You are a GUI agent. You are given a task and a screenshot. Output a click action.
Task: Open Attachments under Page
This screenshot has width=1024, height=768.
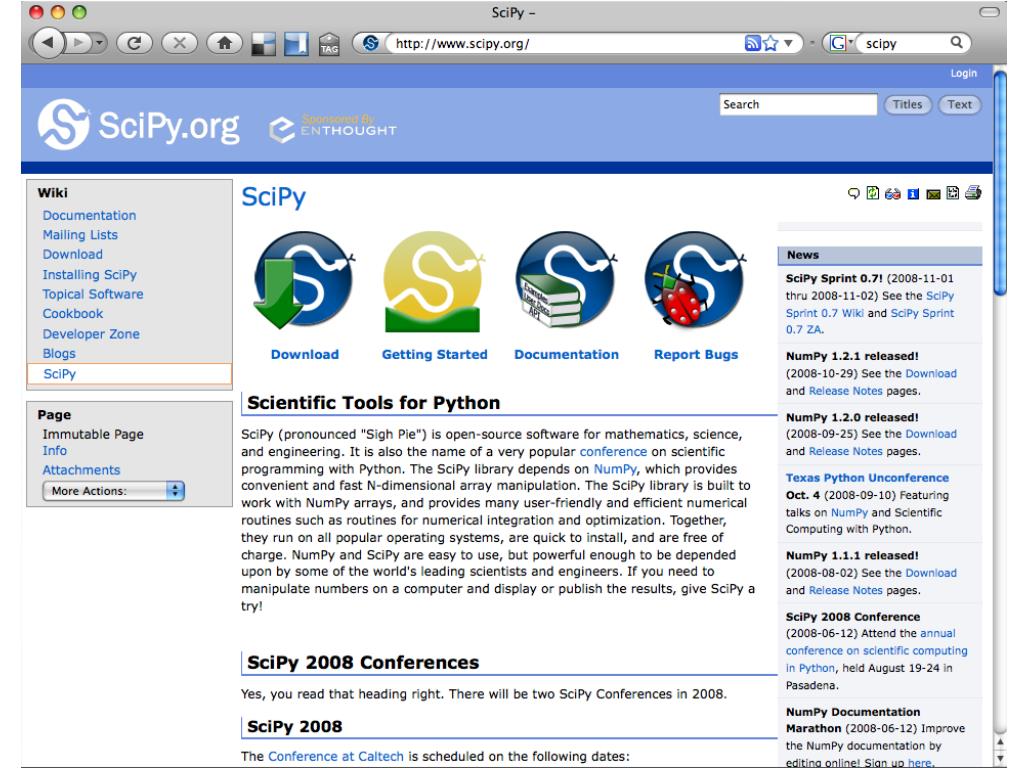(81, 470)
